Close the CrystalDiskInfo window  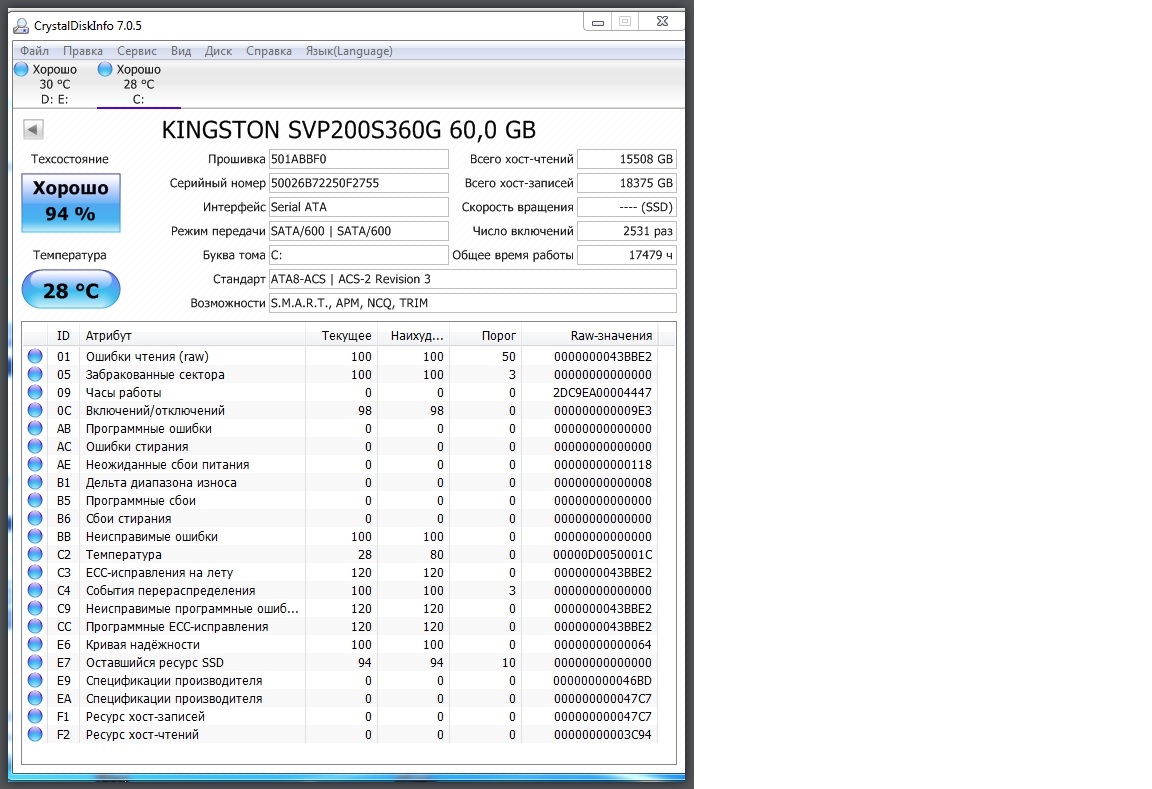point(662,22)
